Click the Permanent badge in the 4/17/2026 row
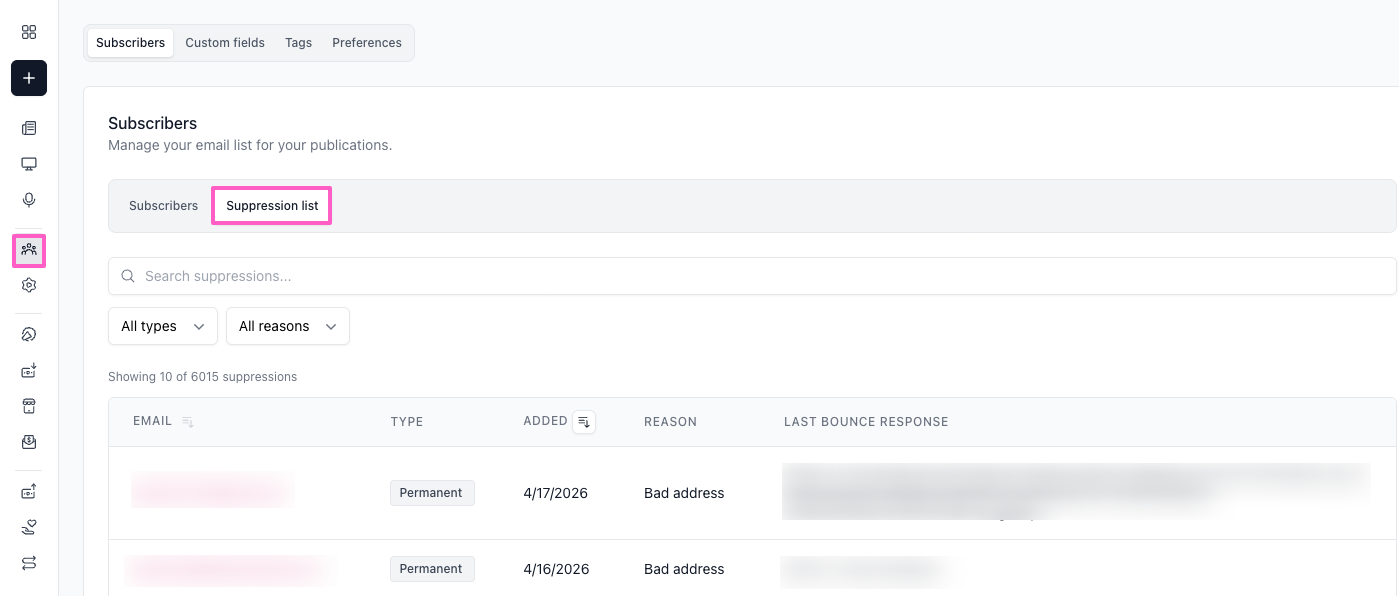1399x596 pixels. coord(432,493)
